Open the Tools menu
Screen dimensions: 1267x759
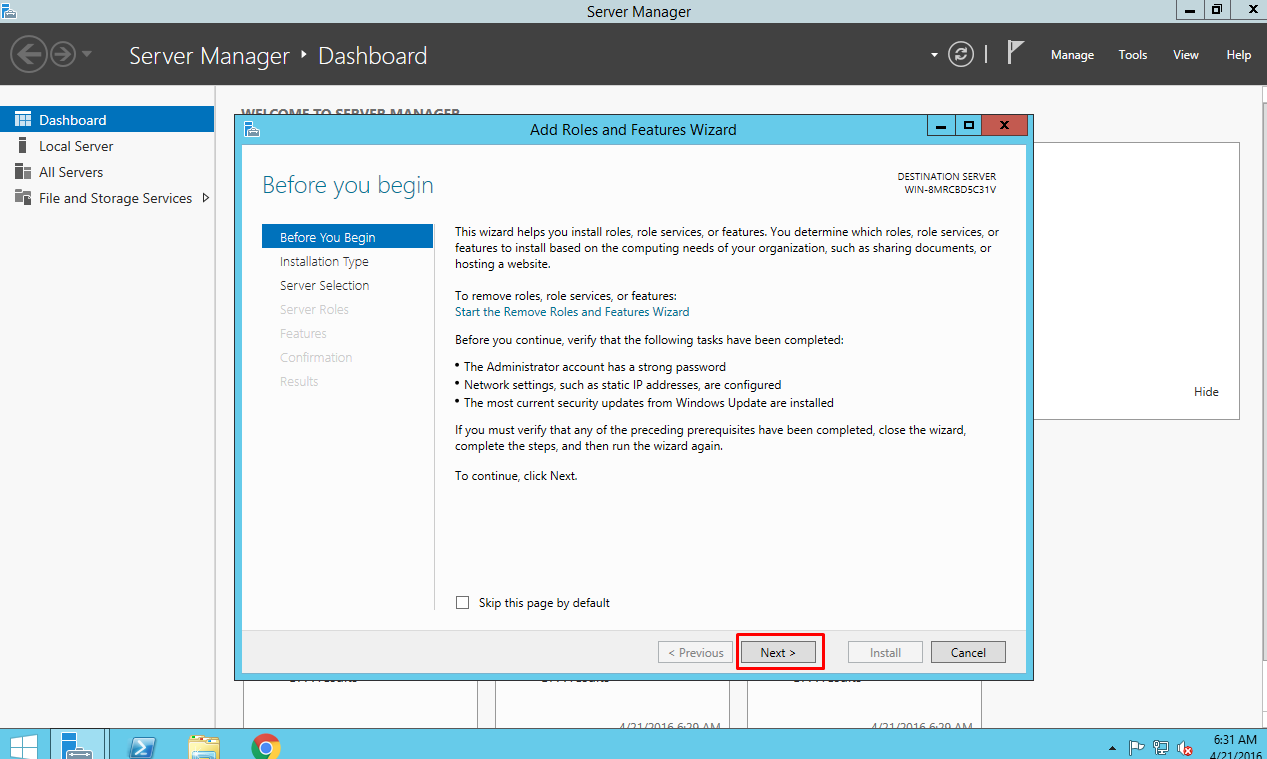(x=1133, y=55)
